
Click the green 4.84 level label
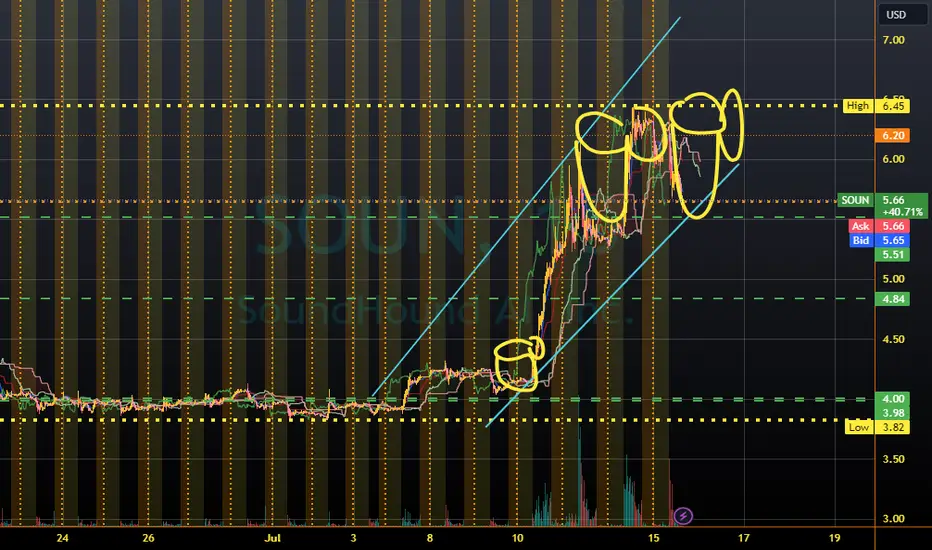coord(893,299)
